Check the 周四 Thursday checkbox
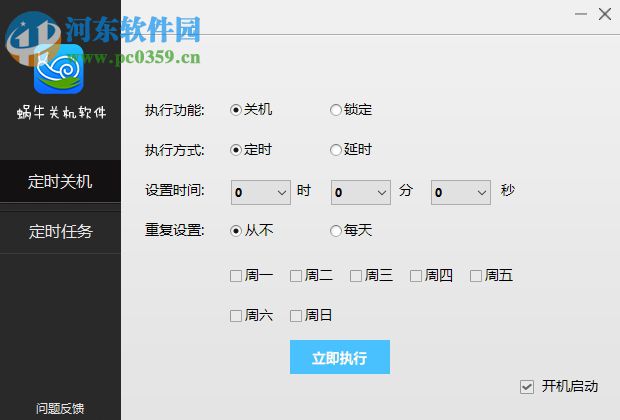Screen dimensions: 620x420 (416, 276)
